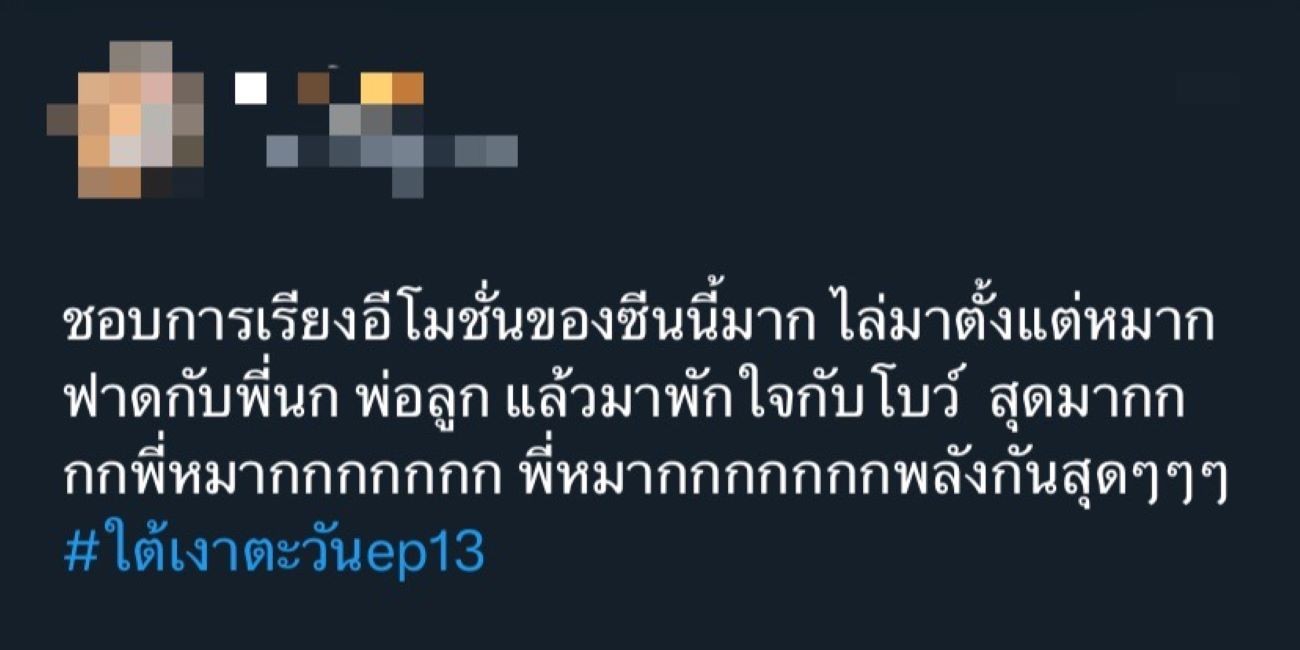Click the blurred display name above the handle
The height and width of the screenshot is (650, 1300).
point(330,90)
